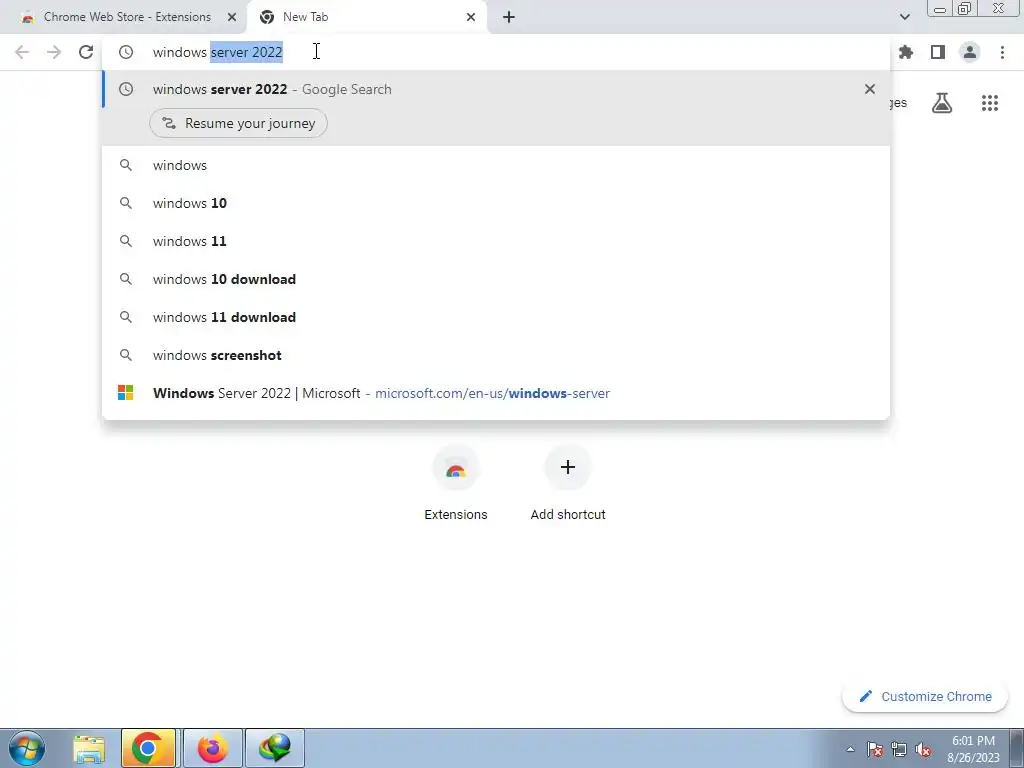Screen dimensions: 1024x768
Task: Select windows server 2022 Google Search suggestion
Action: [496, 89]
